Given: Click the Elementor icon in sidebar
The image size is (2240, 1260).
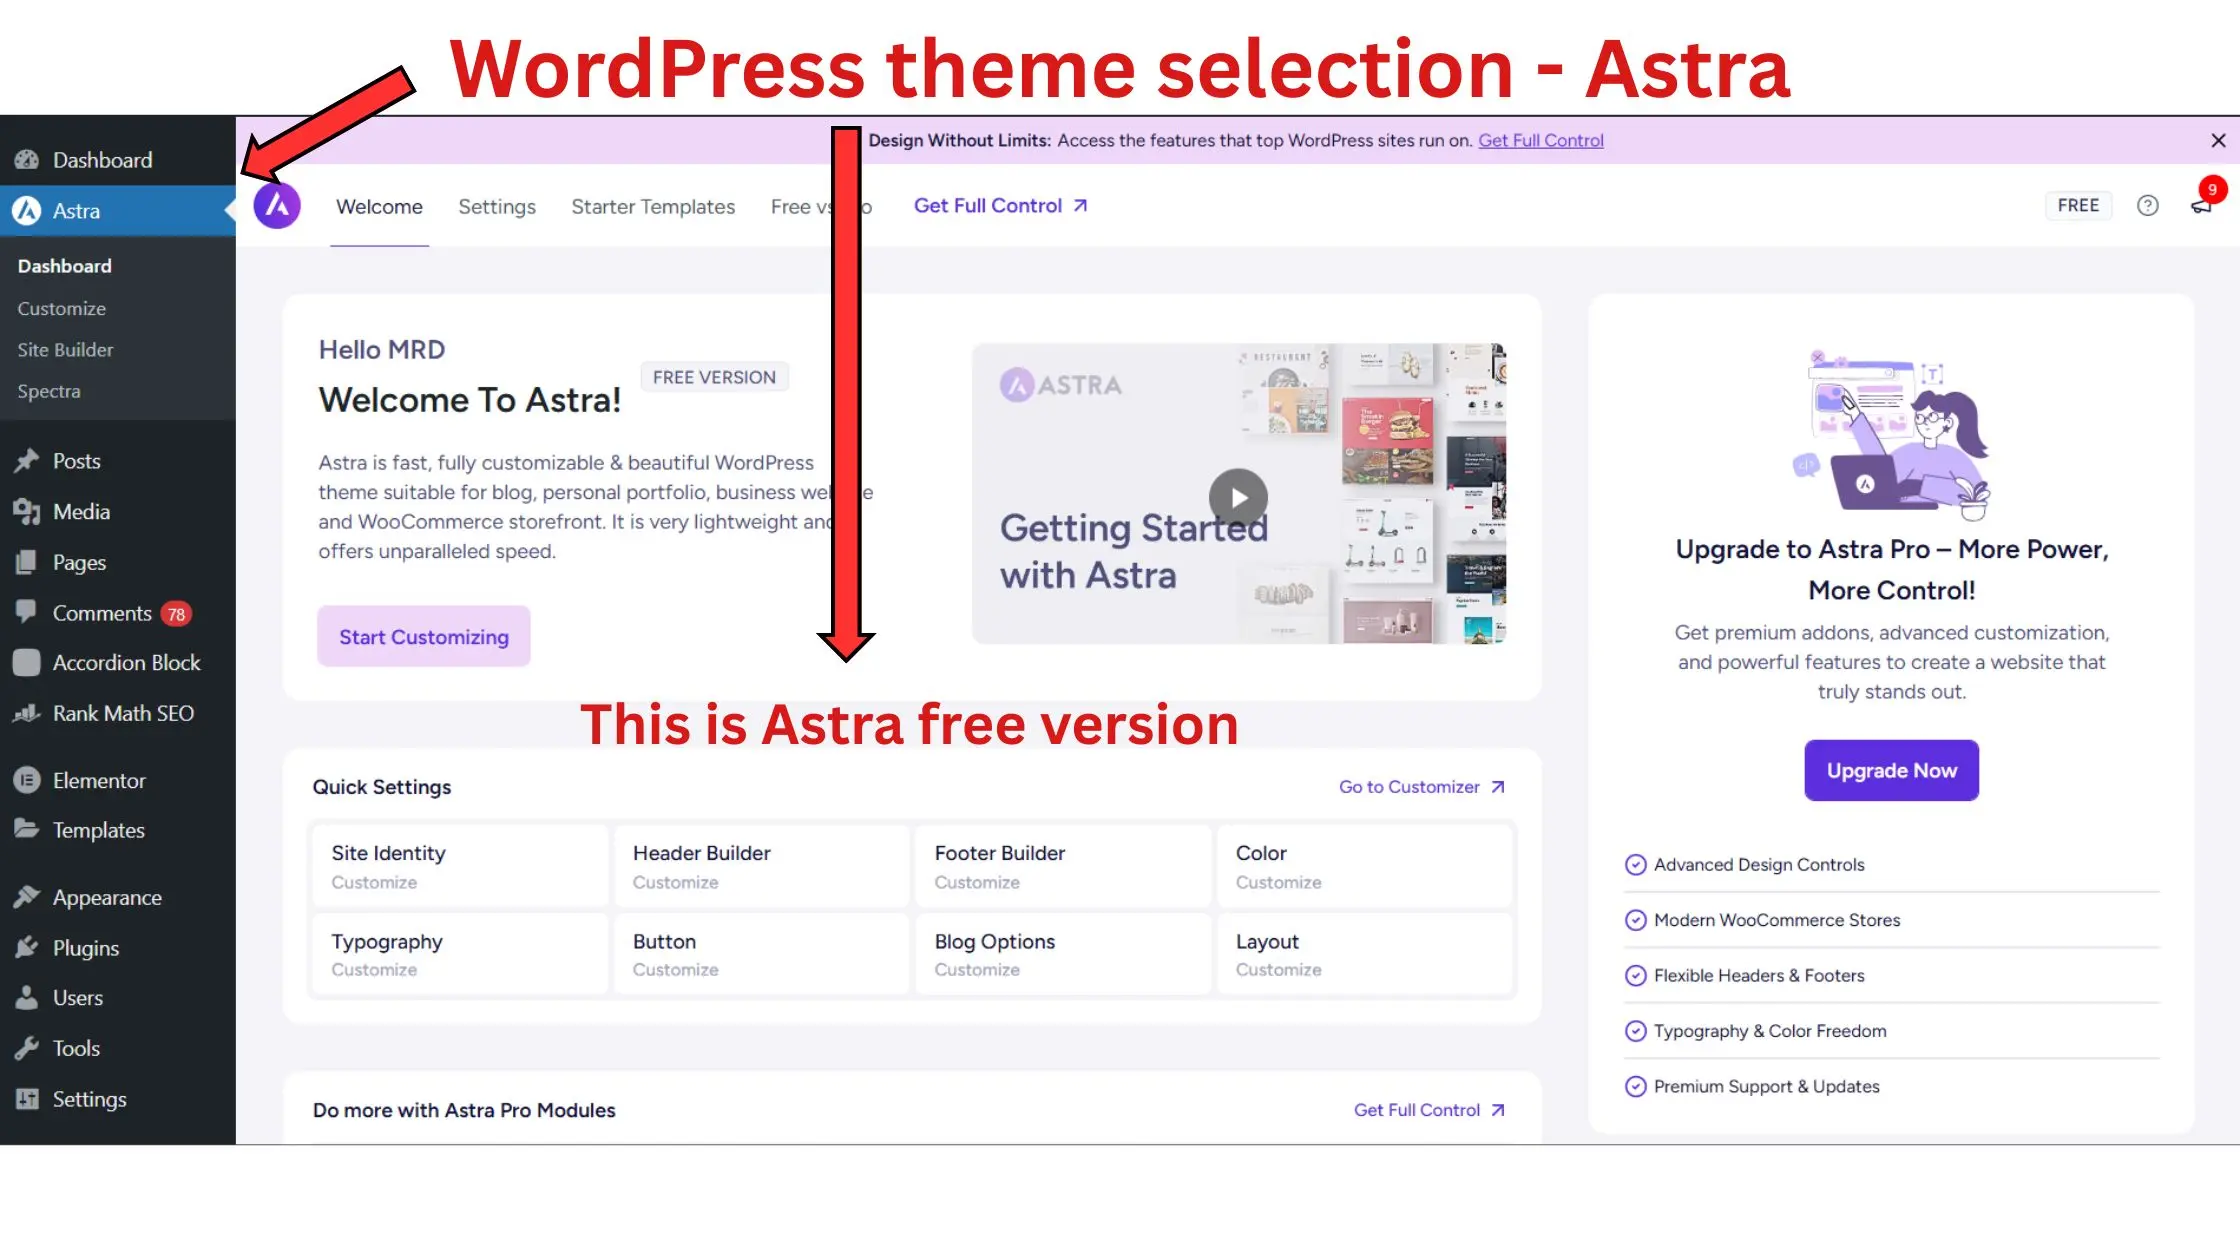Looking at the screenshot, I should point(27,781).
